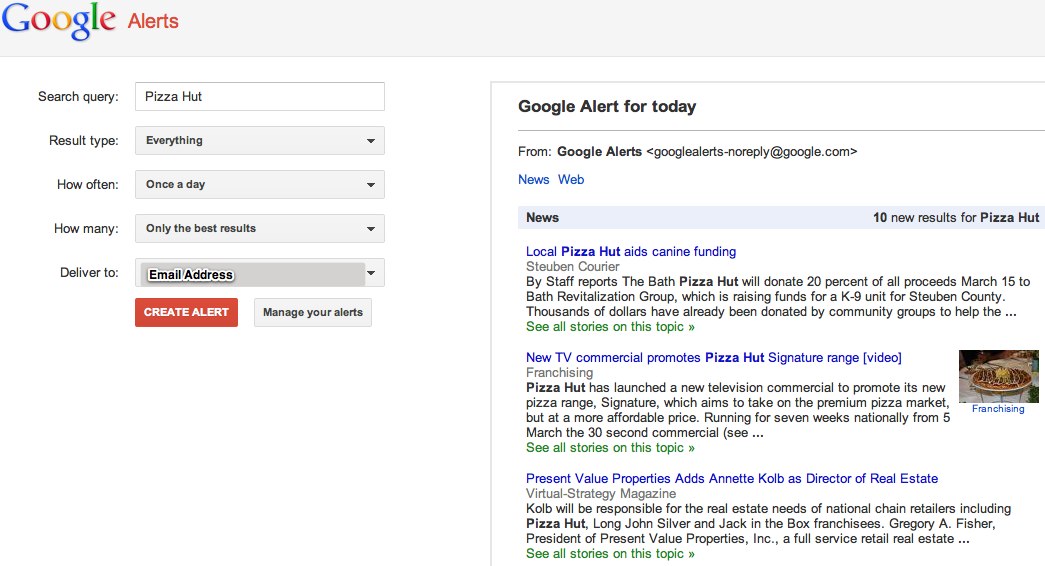This screenshot has height=566, width=1045.
Task: See all stories under Virtual-Strategy Magazine article
Action: click(610, 553)
